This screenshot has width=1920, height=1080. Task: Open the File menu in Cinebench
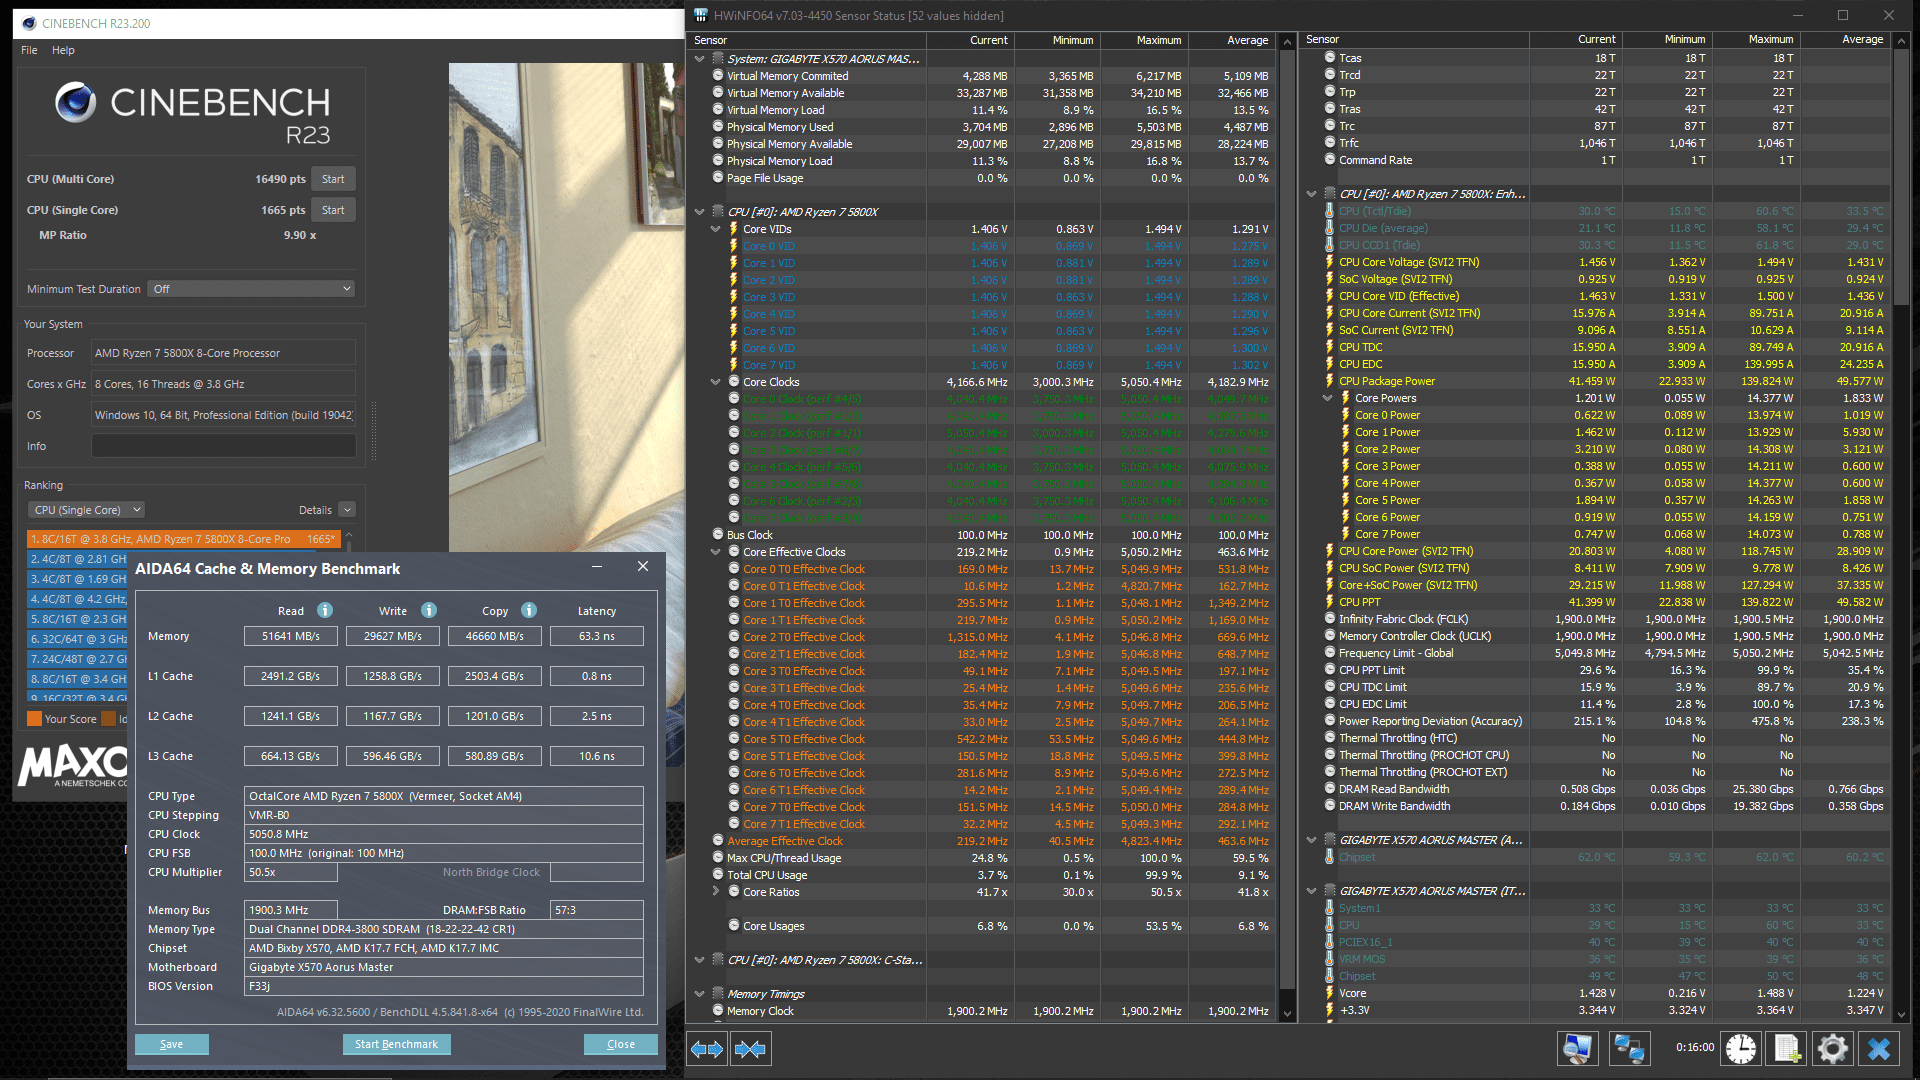pos(29,50)
